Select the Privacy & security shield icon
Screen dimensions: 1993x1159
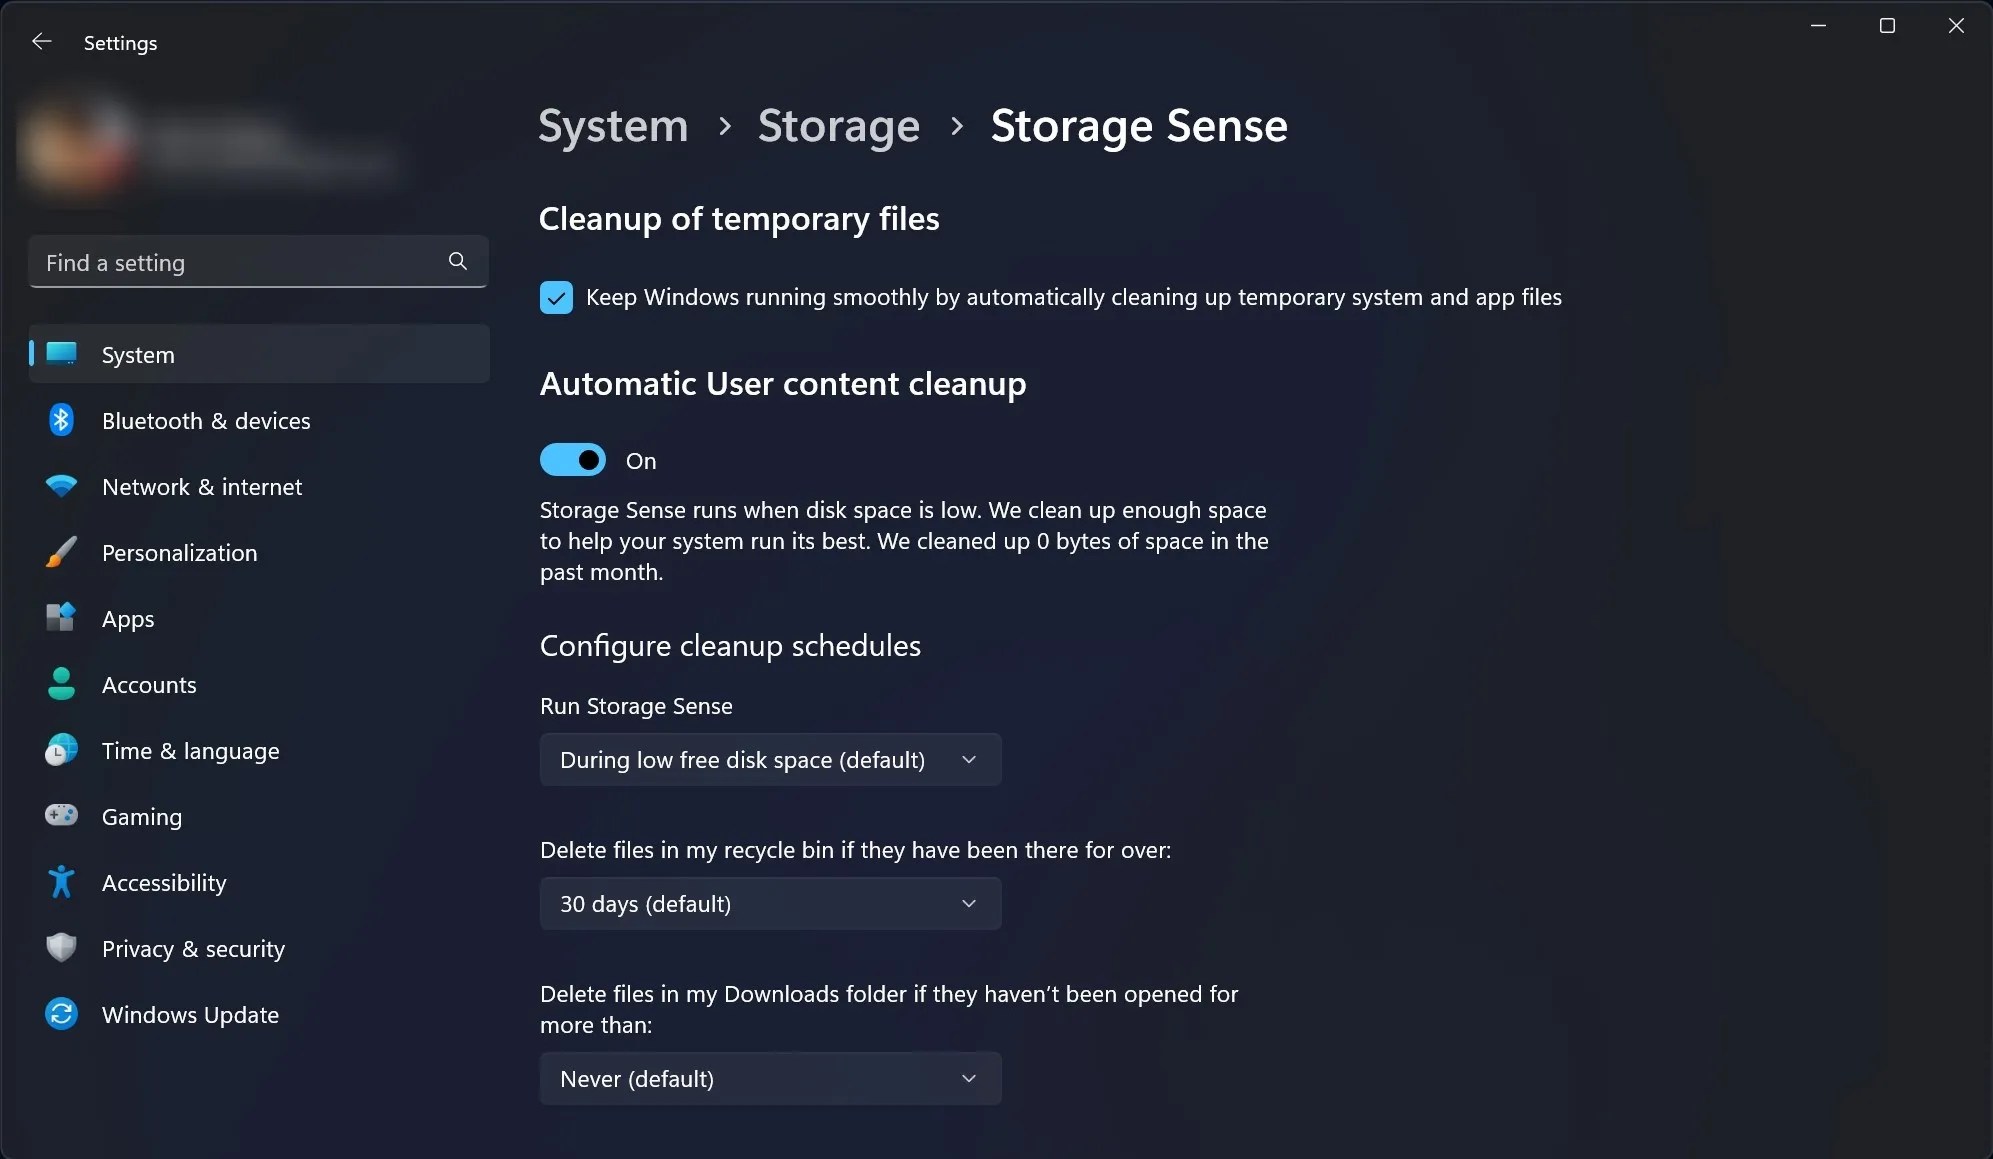click(x=60, y=948)
